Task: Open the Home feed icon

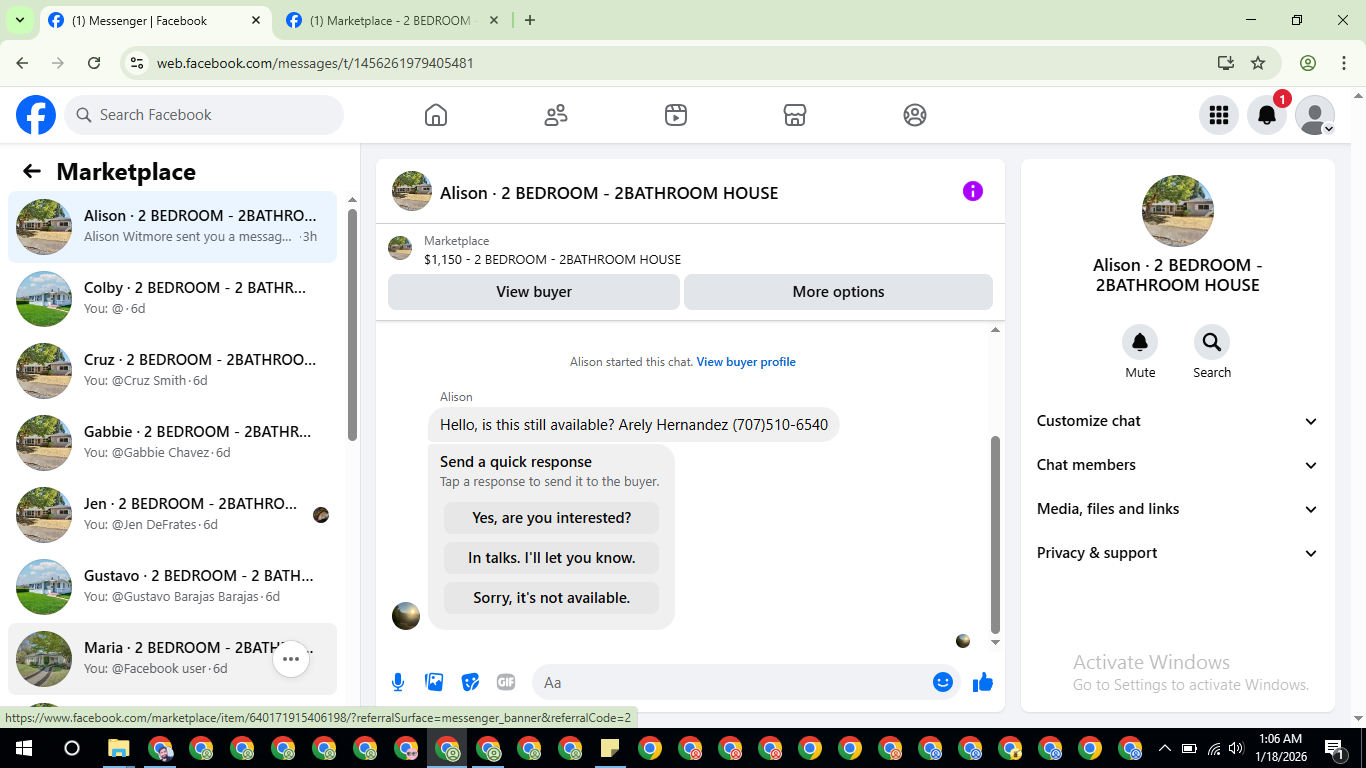Action: (436, 115)
